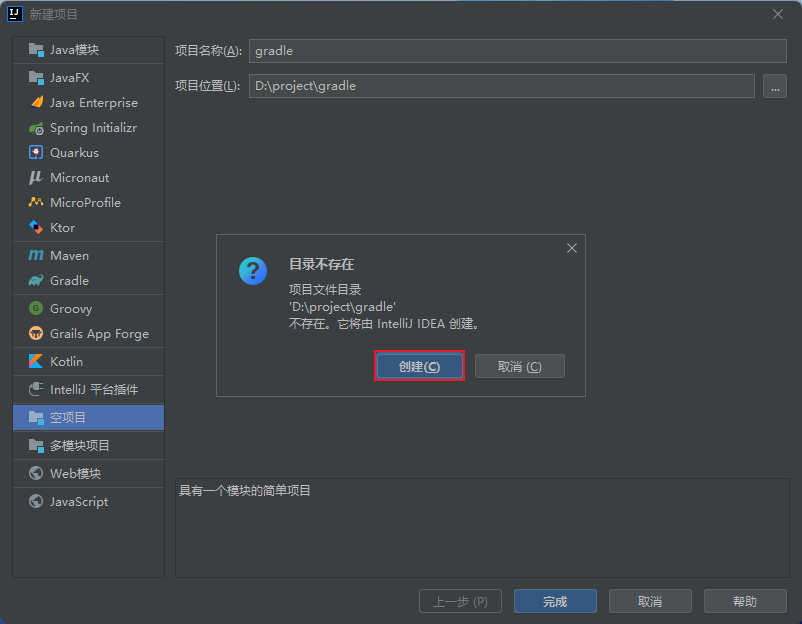This screenshot has width=802, height=624.
Task: Focus the 项目名称 input field
Action: click(518, 51)
